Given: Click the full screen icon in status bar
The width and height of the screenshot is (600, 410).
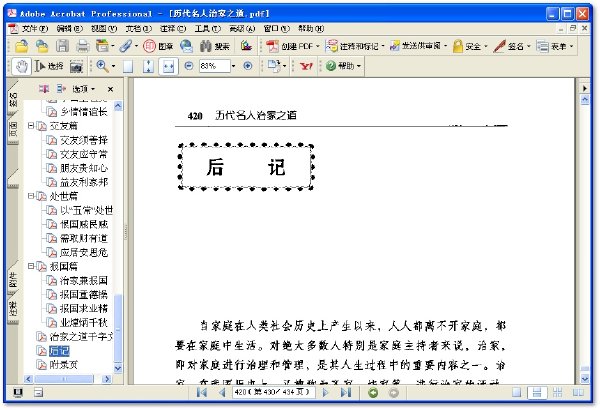Looking at the screenshot, I should (x=18, y=392).
